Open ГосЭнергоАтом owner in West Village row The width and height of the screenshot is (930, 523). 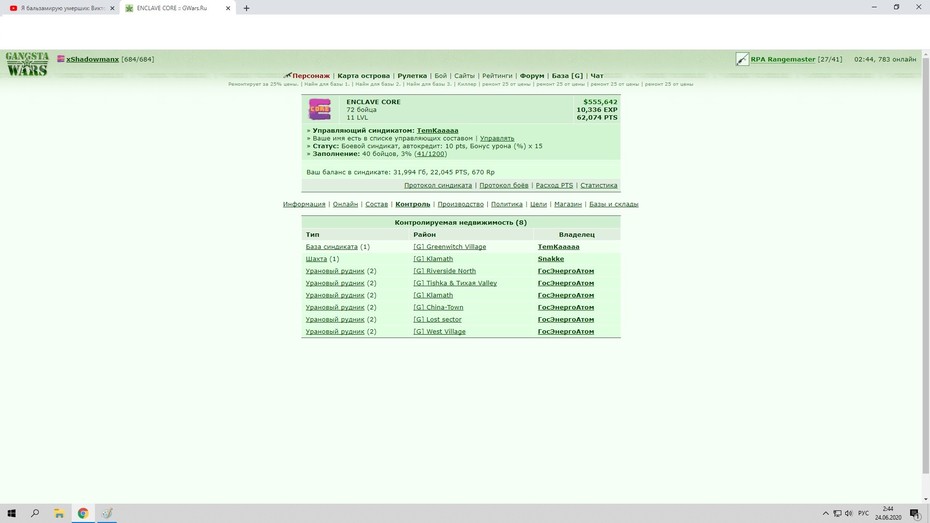(x=565, y=331)
